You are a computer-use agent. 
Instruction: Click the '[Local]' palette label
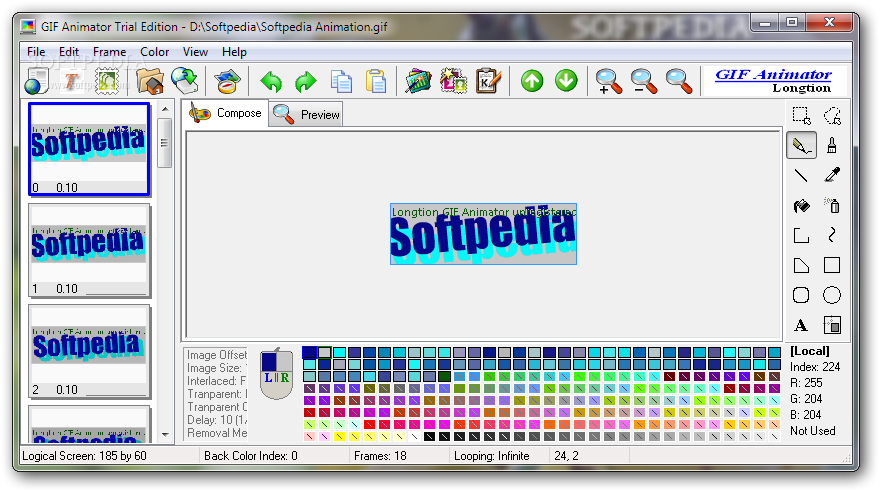click(x=809, y=351)
